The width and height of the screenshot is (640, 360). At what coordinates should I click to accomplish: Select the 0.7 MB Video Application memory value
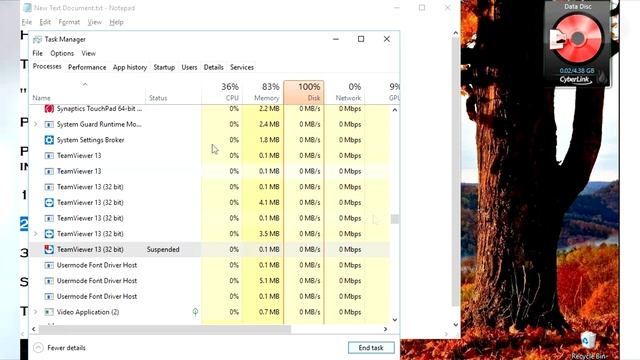tap(269, 312)
